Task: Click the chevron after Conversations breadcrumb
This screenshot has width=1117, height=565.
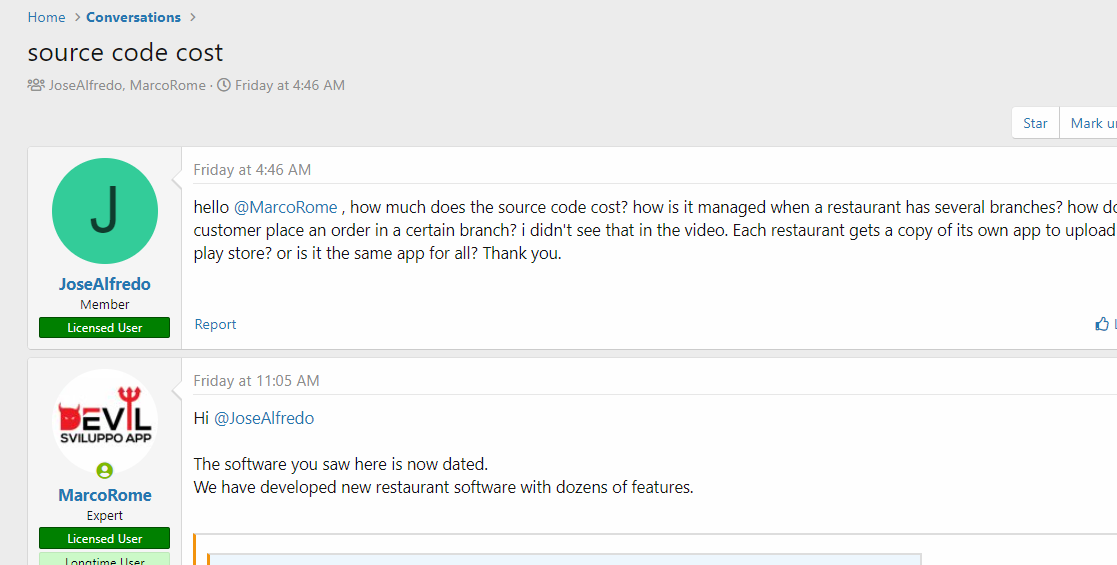Action: tap(193, 17)
